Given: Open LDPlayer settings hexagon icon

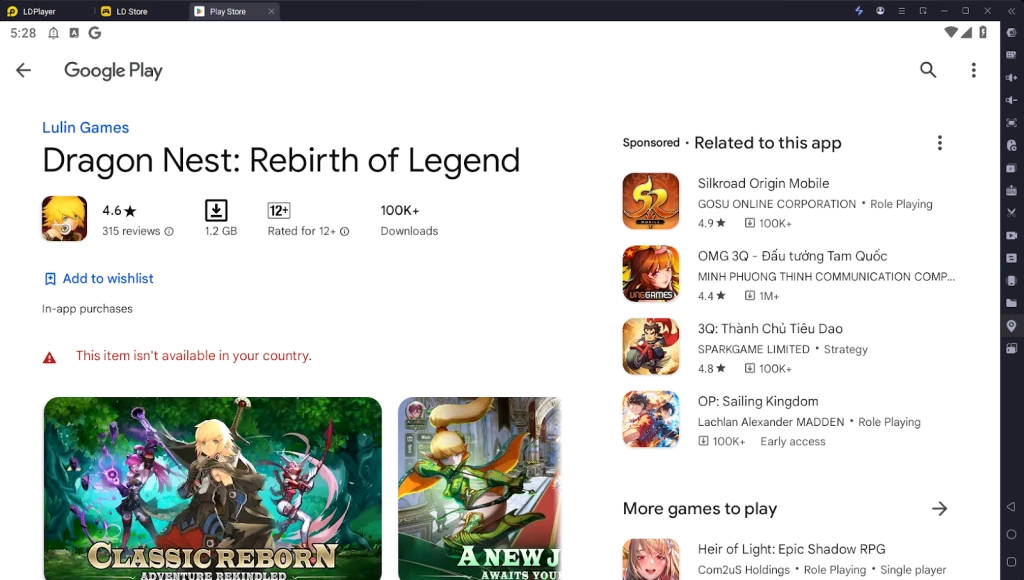Looking at the screenshot, I should click(1011, 33).
